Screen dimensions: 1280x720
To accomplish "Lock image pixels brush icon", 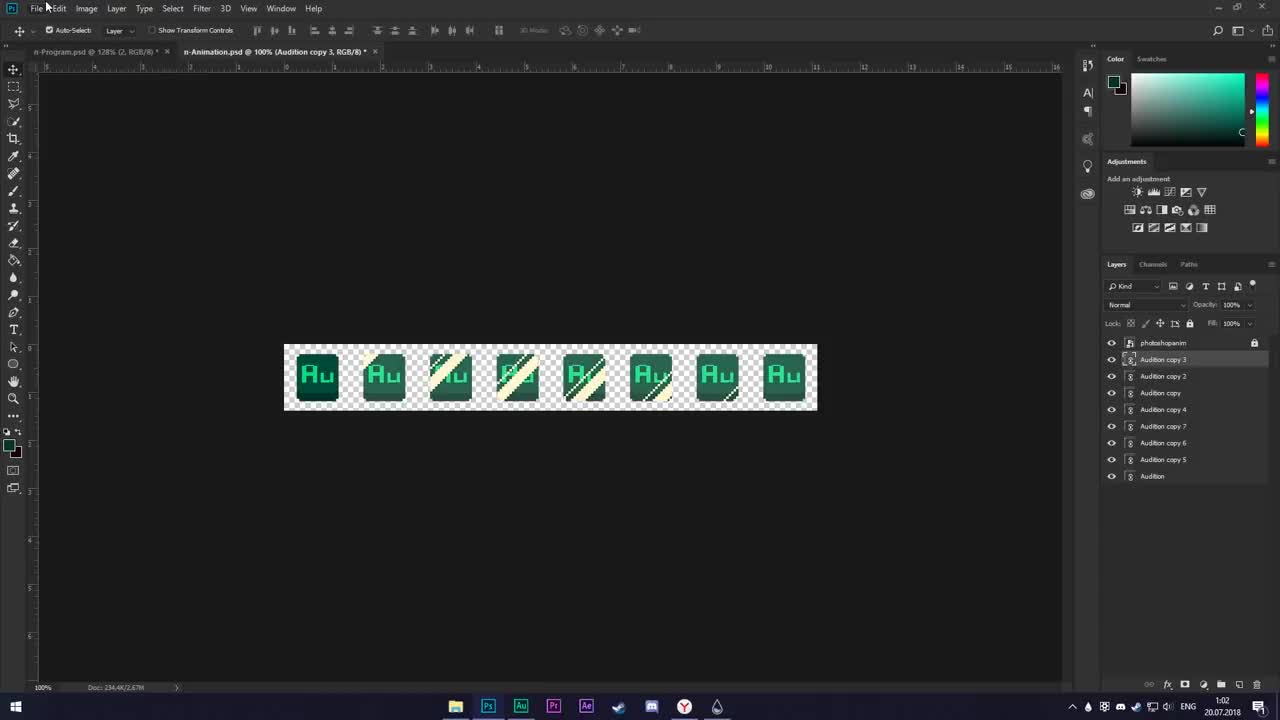I will (1146, 323).
